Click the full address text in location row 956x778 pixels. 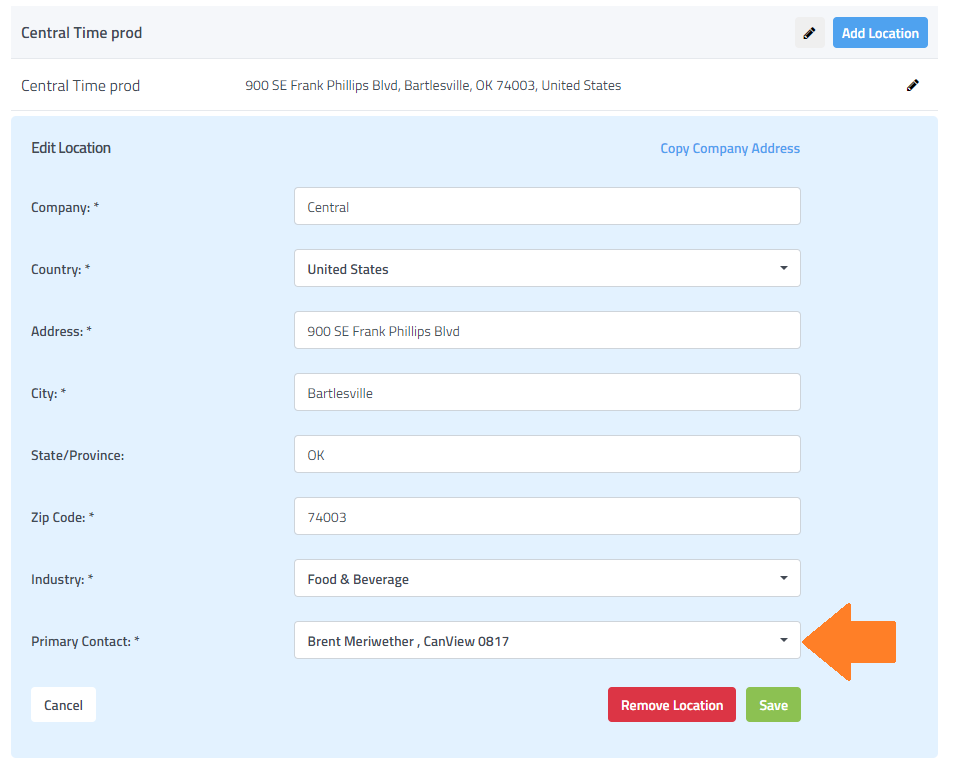(x=433, y=86)
